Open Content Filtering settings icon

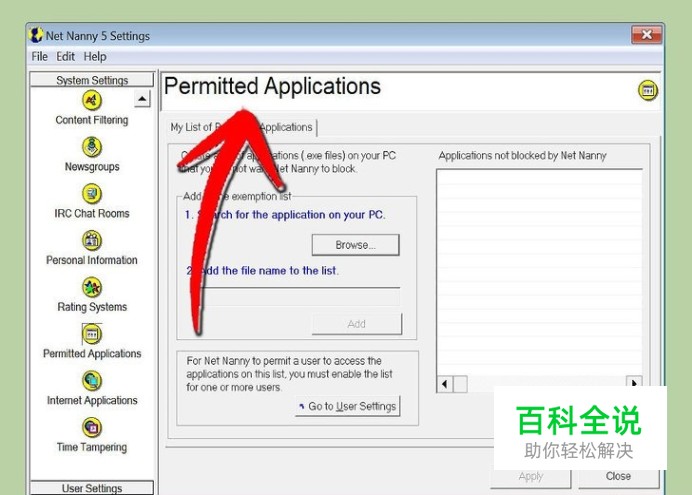(92, 100)
